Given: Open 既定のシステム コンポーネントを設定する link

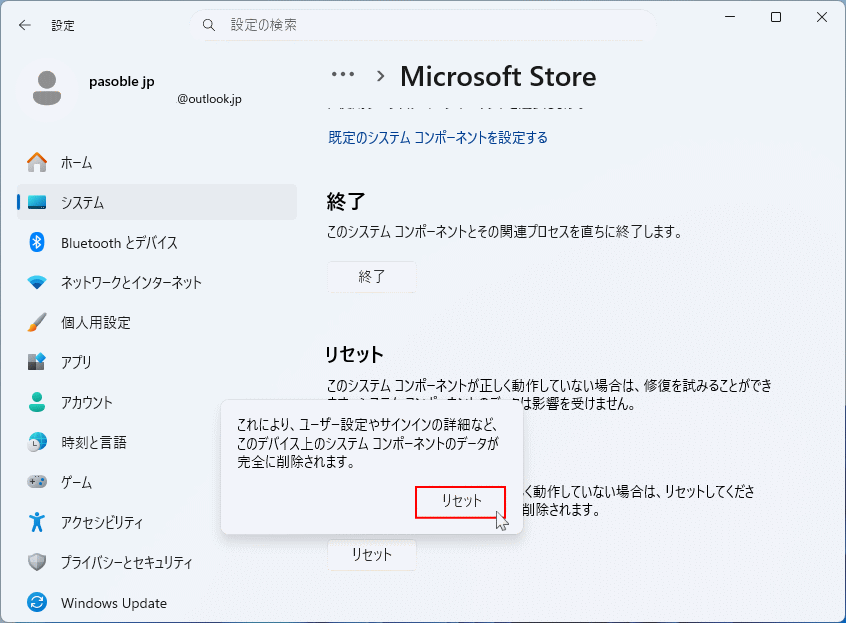Looking at the screenshot, I should coord(438,138).
